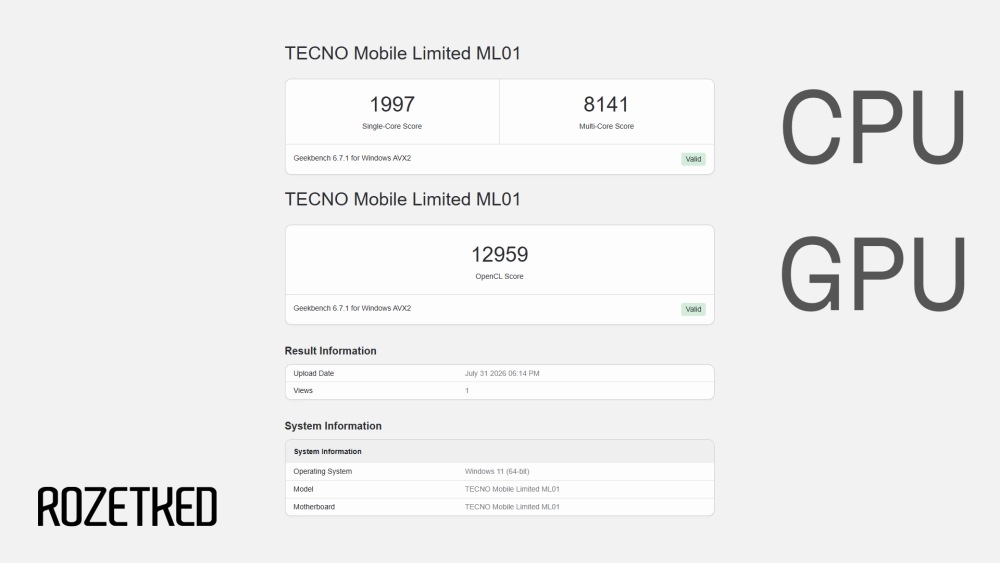1000x563 pixels.
Task: Click Geekbench 6.7.1 text under OpenCL score
Action: pos(352,308)
